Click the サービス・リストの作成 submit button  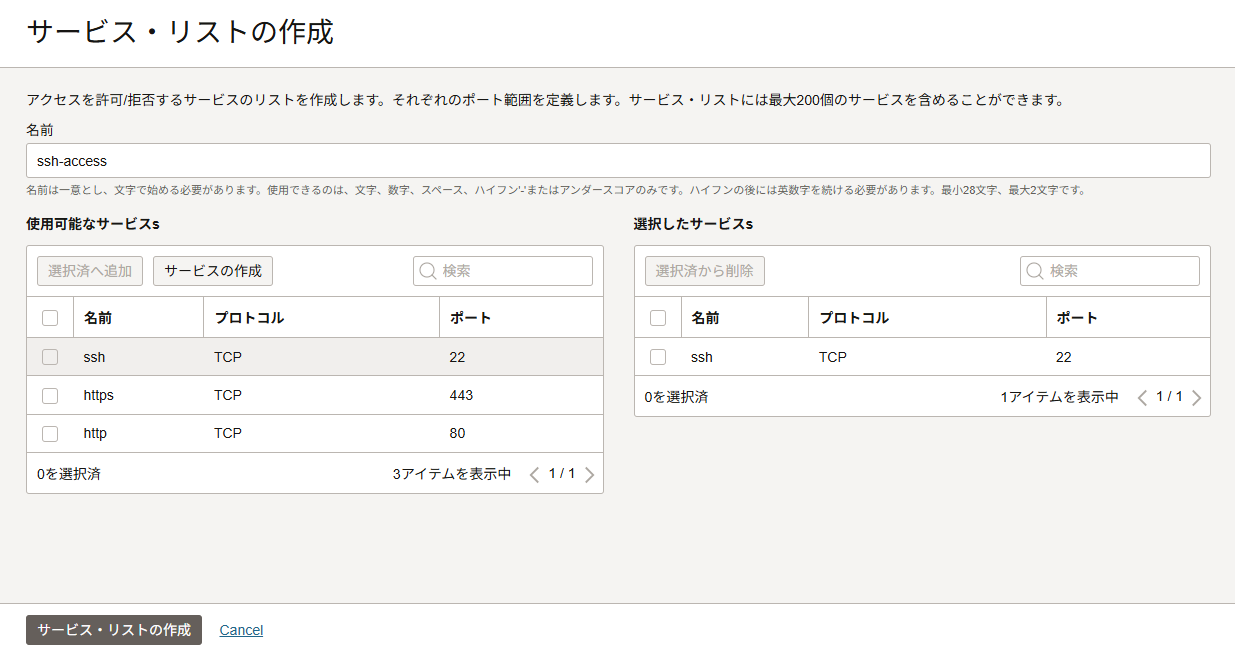pyautogui.click(x=114, y=630)
